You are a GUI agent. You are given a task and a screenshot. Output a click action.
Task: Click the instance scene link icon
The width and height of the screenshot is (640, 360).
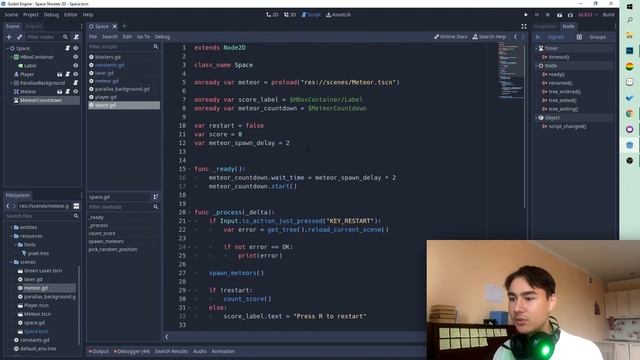click(x=19, y=37)
